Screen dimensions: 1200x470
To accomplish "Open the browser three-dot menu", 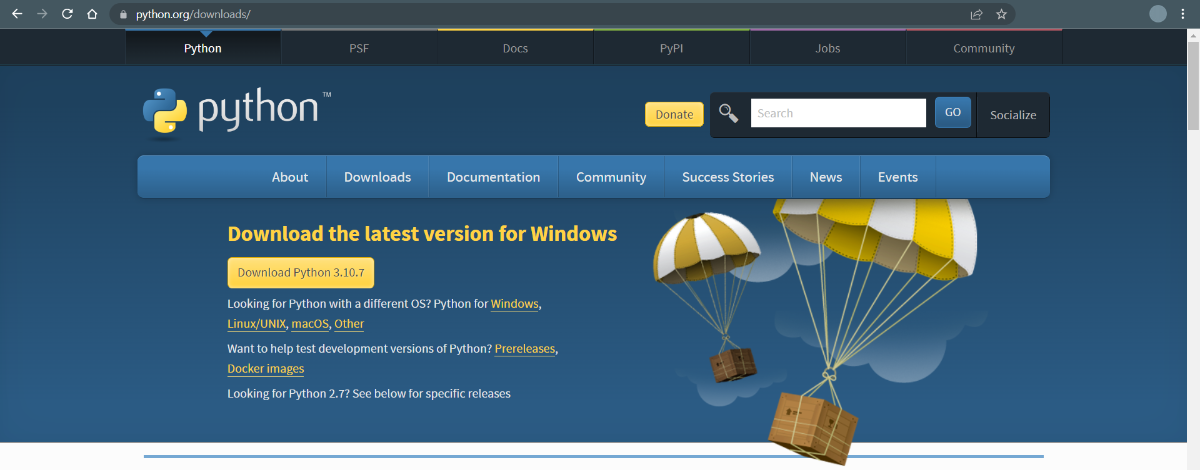I will coord(1185,14).
